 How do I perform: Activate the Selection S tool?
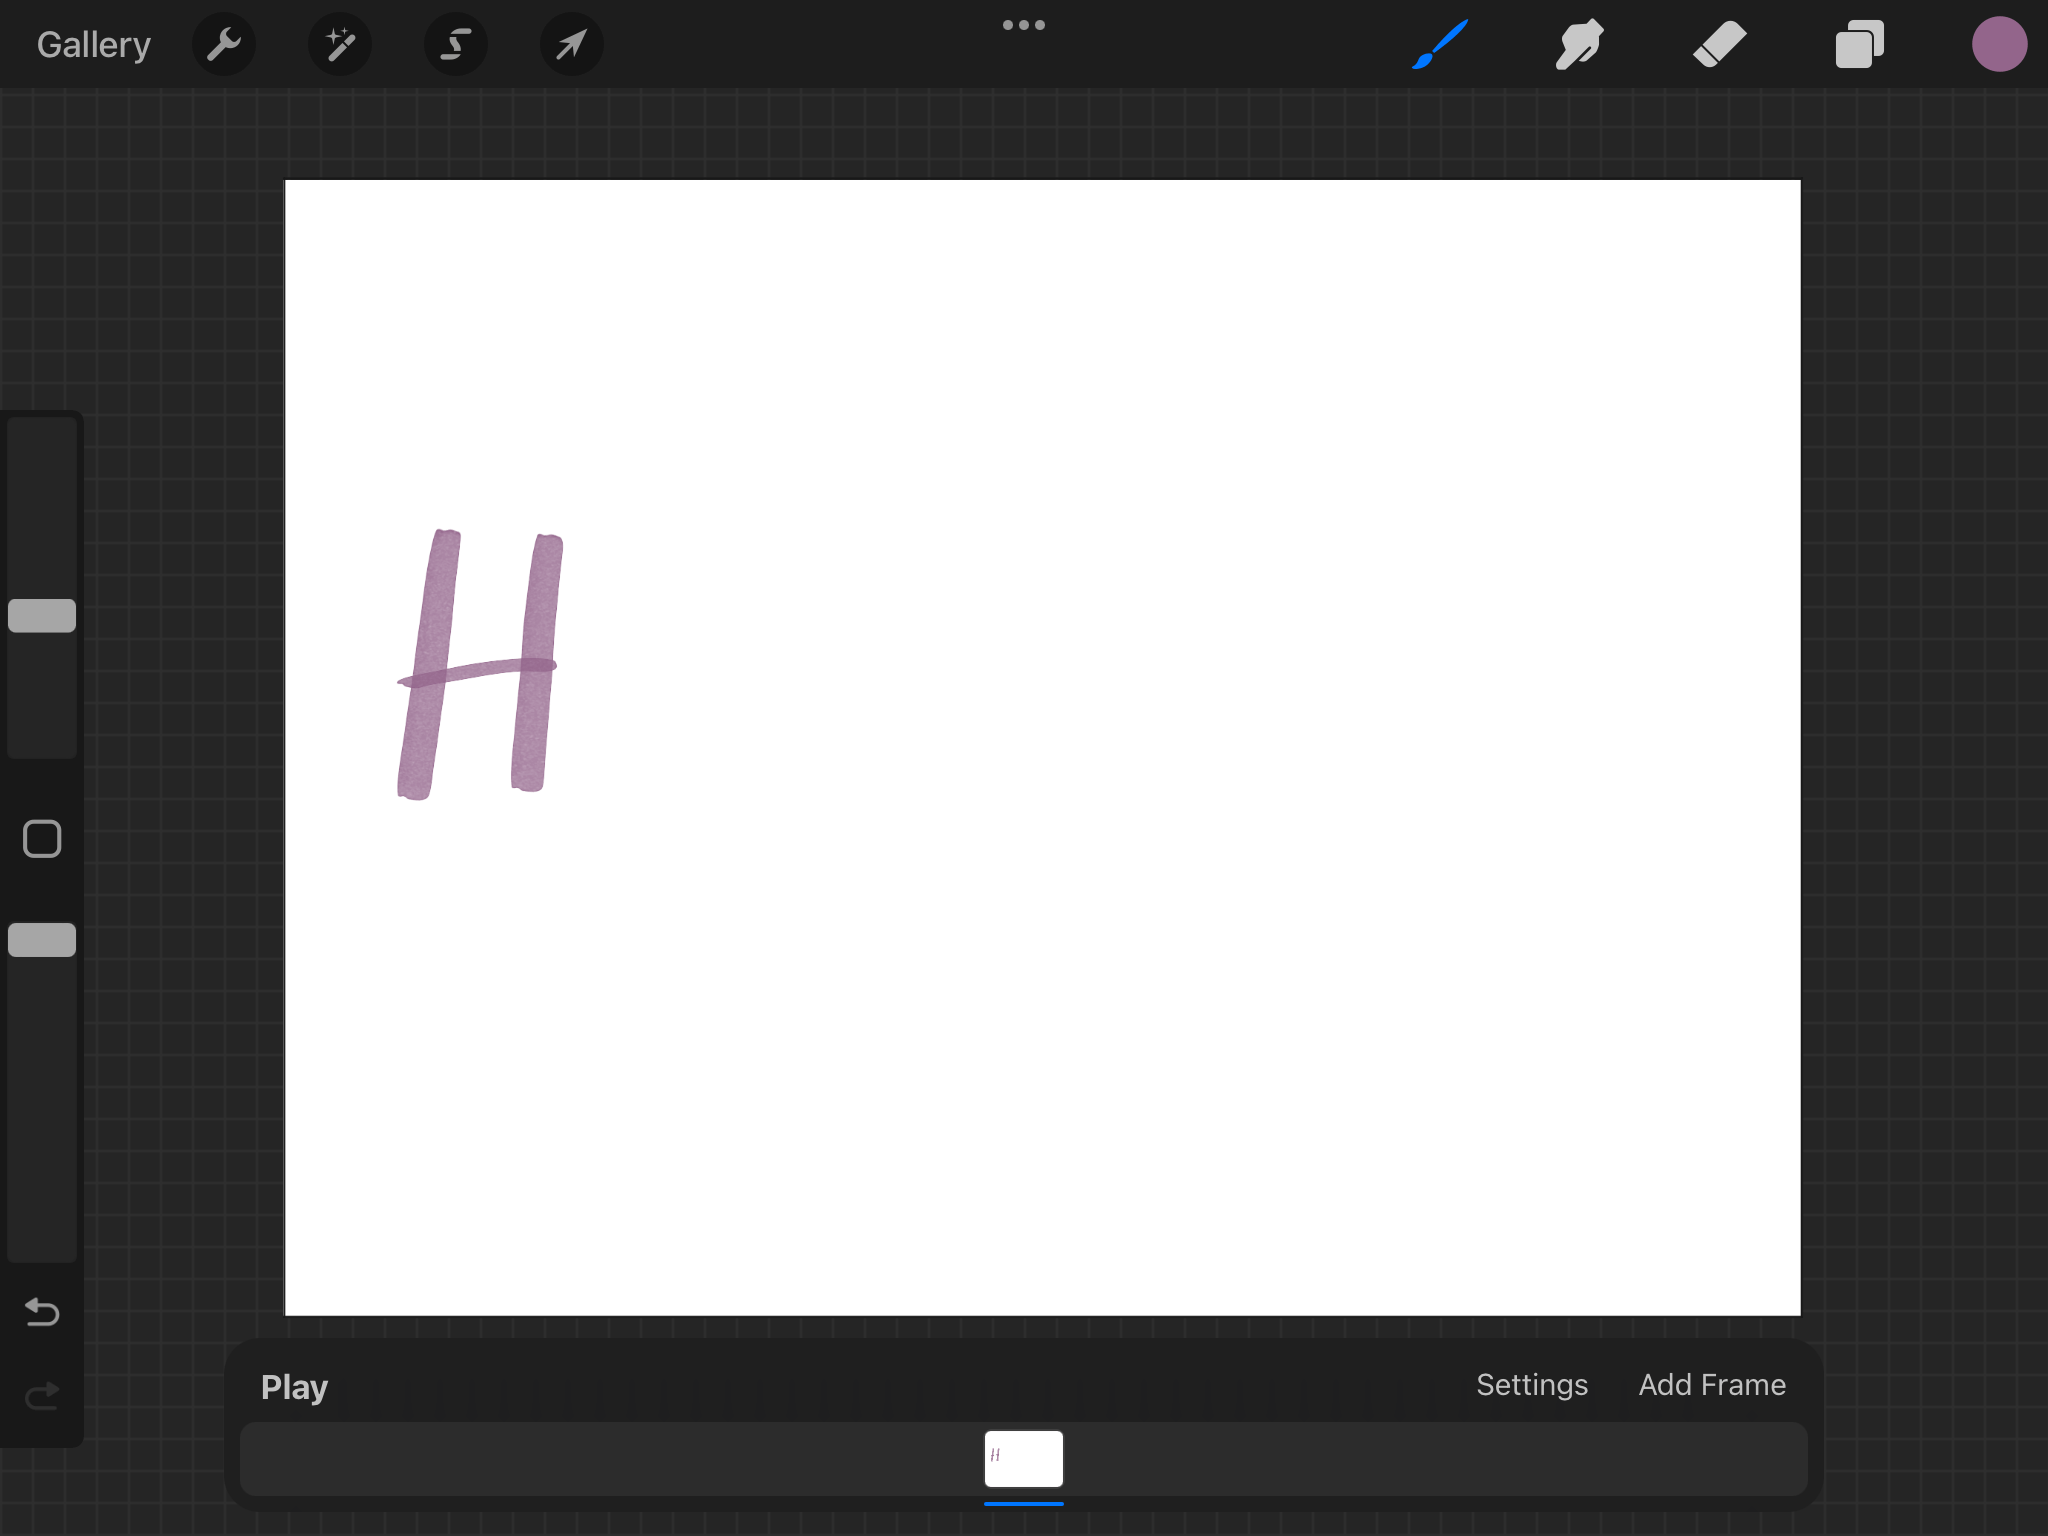(x=456, y=44)
